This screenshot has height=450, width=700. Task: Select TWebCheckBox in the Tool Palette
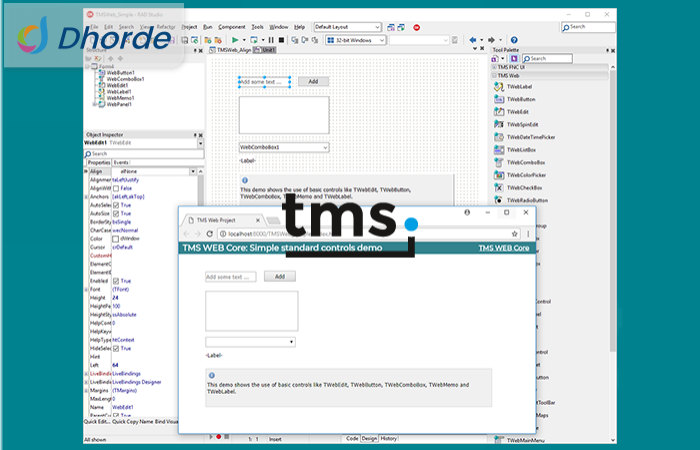coord(518,188)
